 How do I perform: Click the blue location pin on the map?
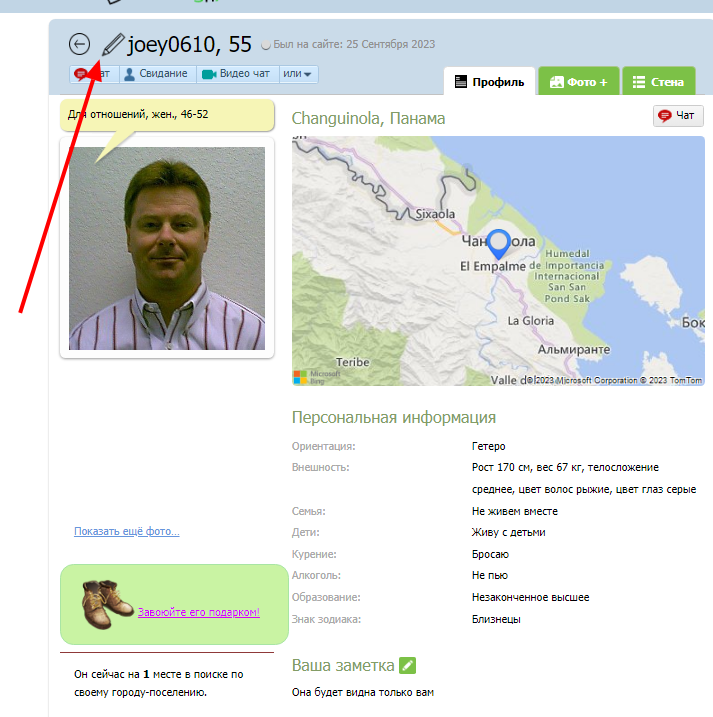(498, 244)
